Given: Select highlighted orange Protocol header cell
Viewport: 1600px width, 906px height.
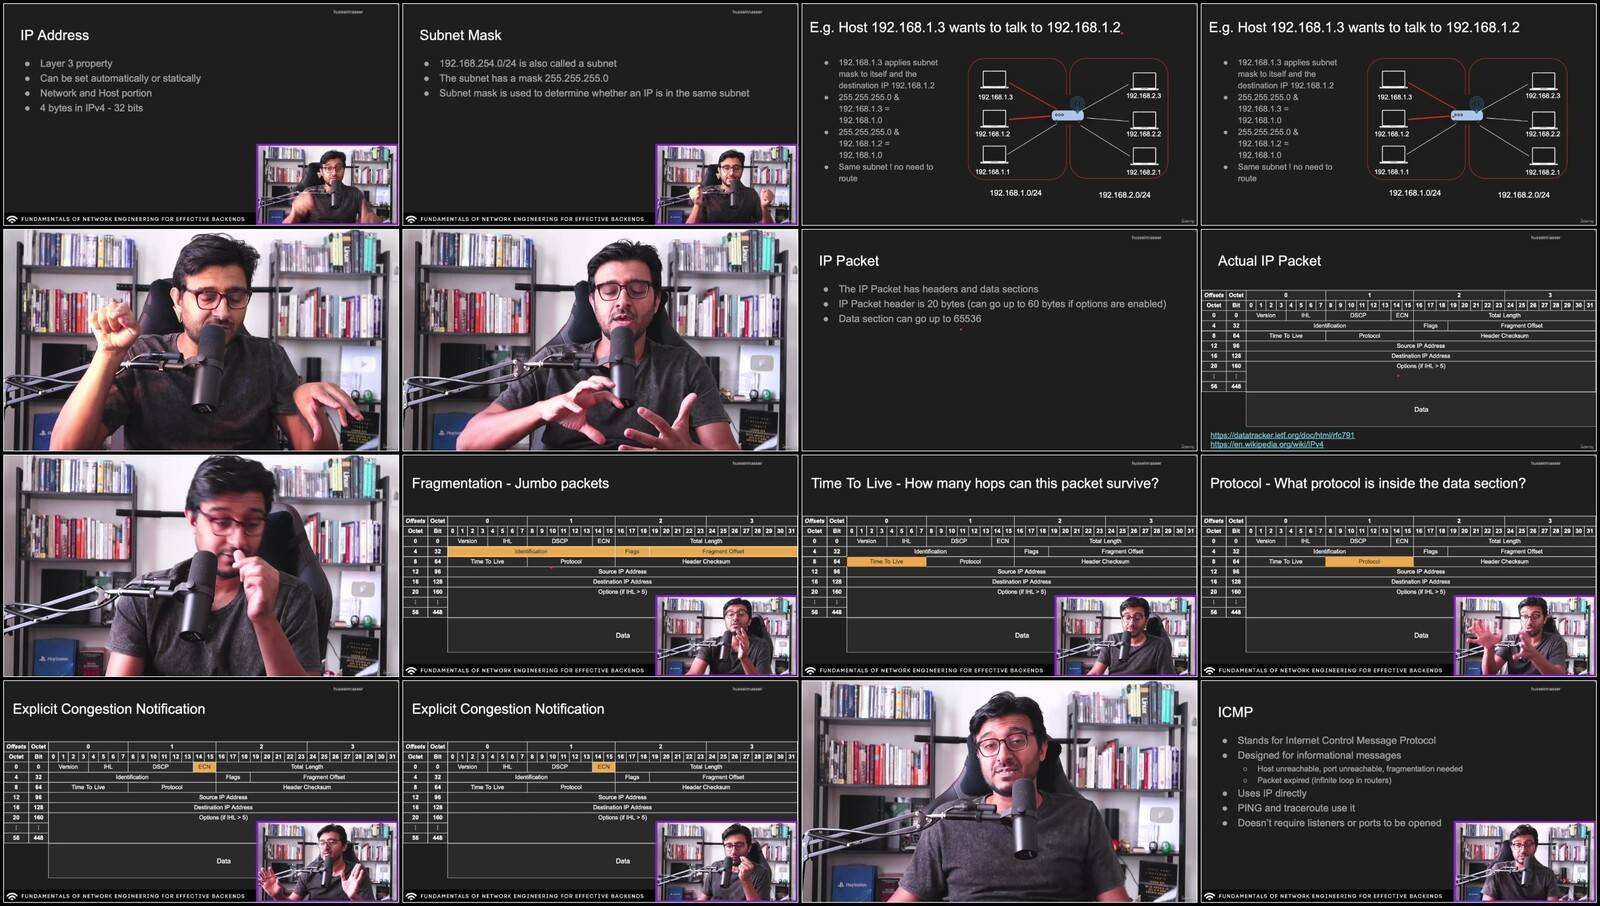Looking at the screenshot, I should pyautogui.click(x=1369, y=562).
